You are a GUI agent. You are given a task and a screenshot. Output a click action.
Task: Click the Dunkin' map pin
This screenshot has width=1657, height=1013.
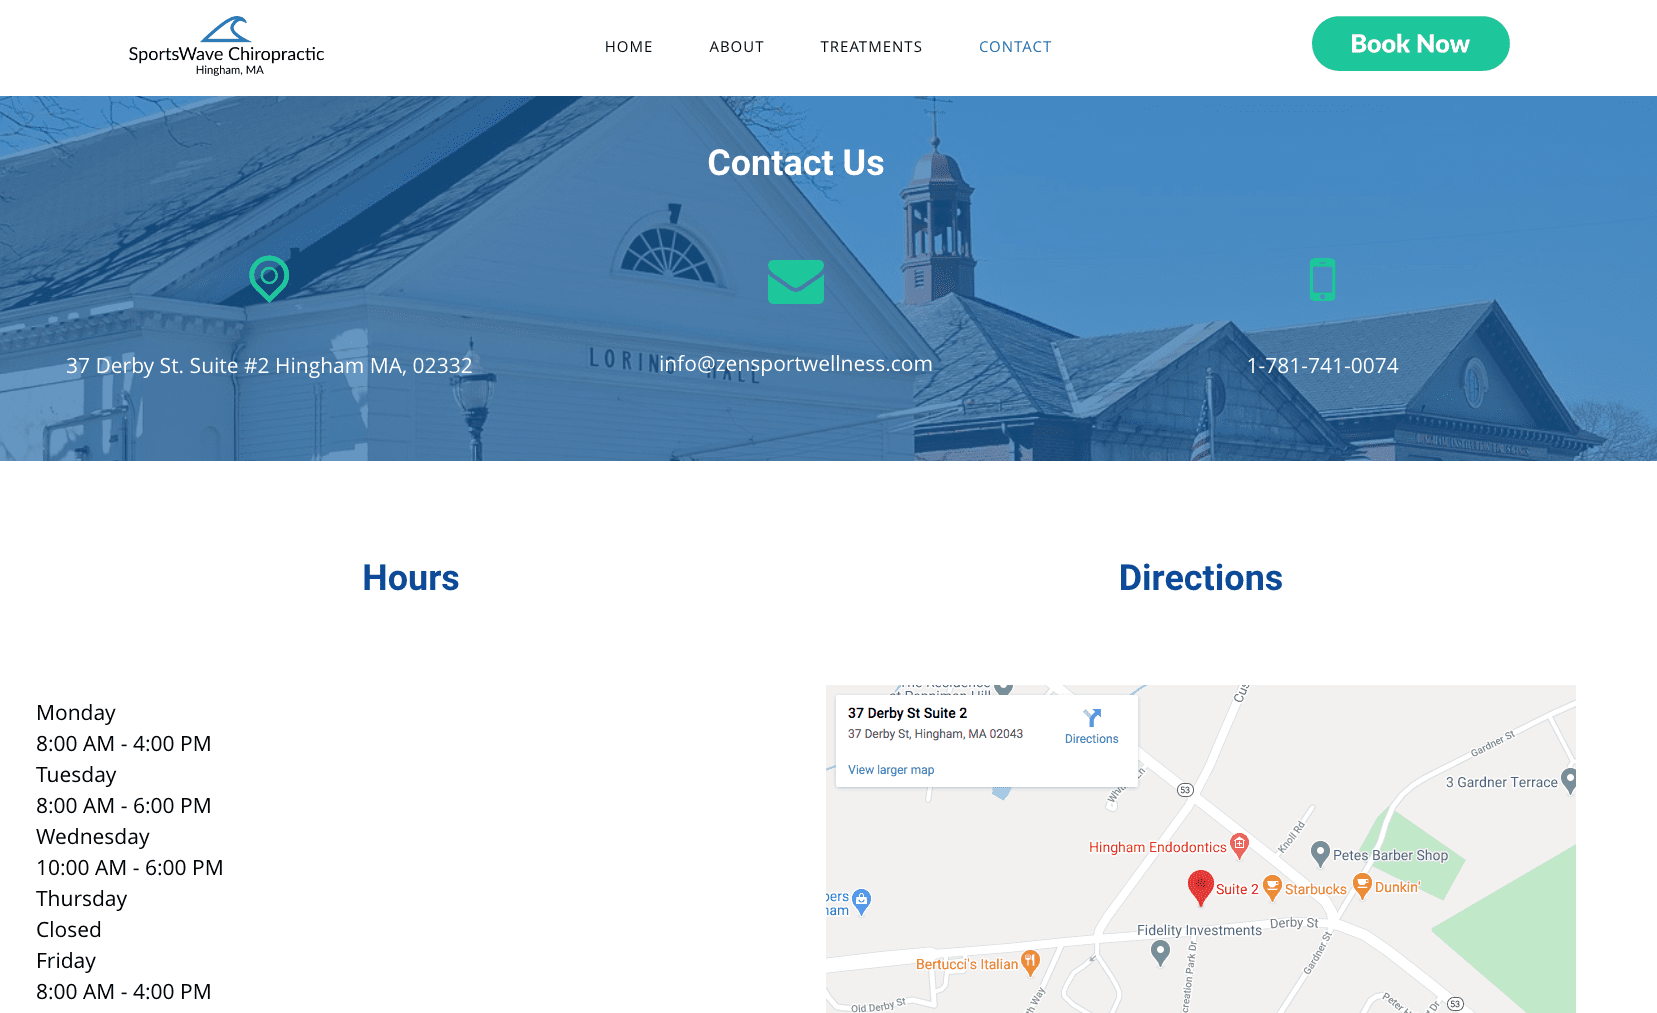click(x=1361, y=884)
